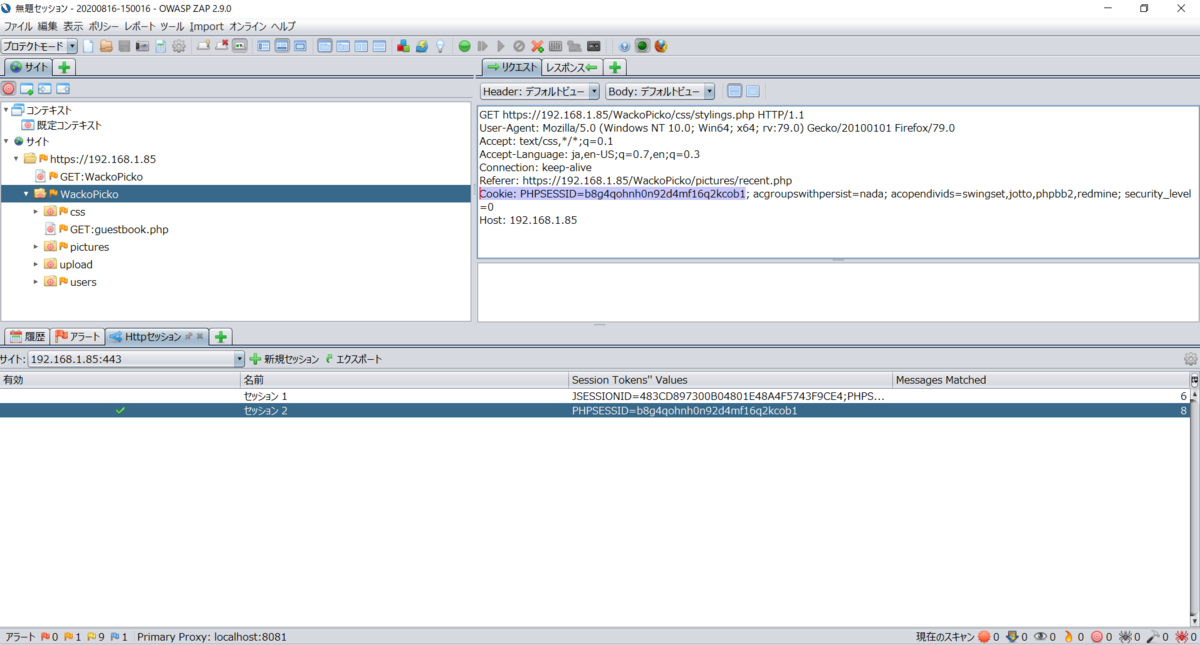Click the green break-on-all-requests circle icon
1200x645 pixels.
(x=465, y=46)
